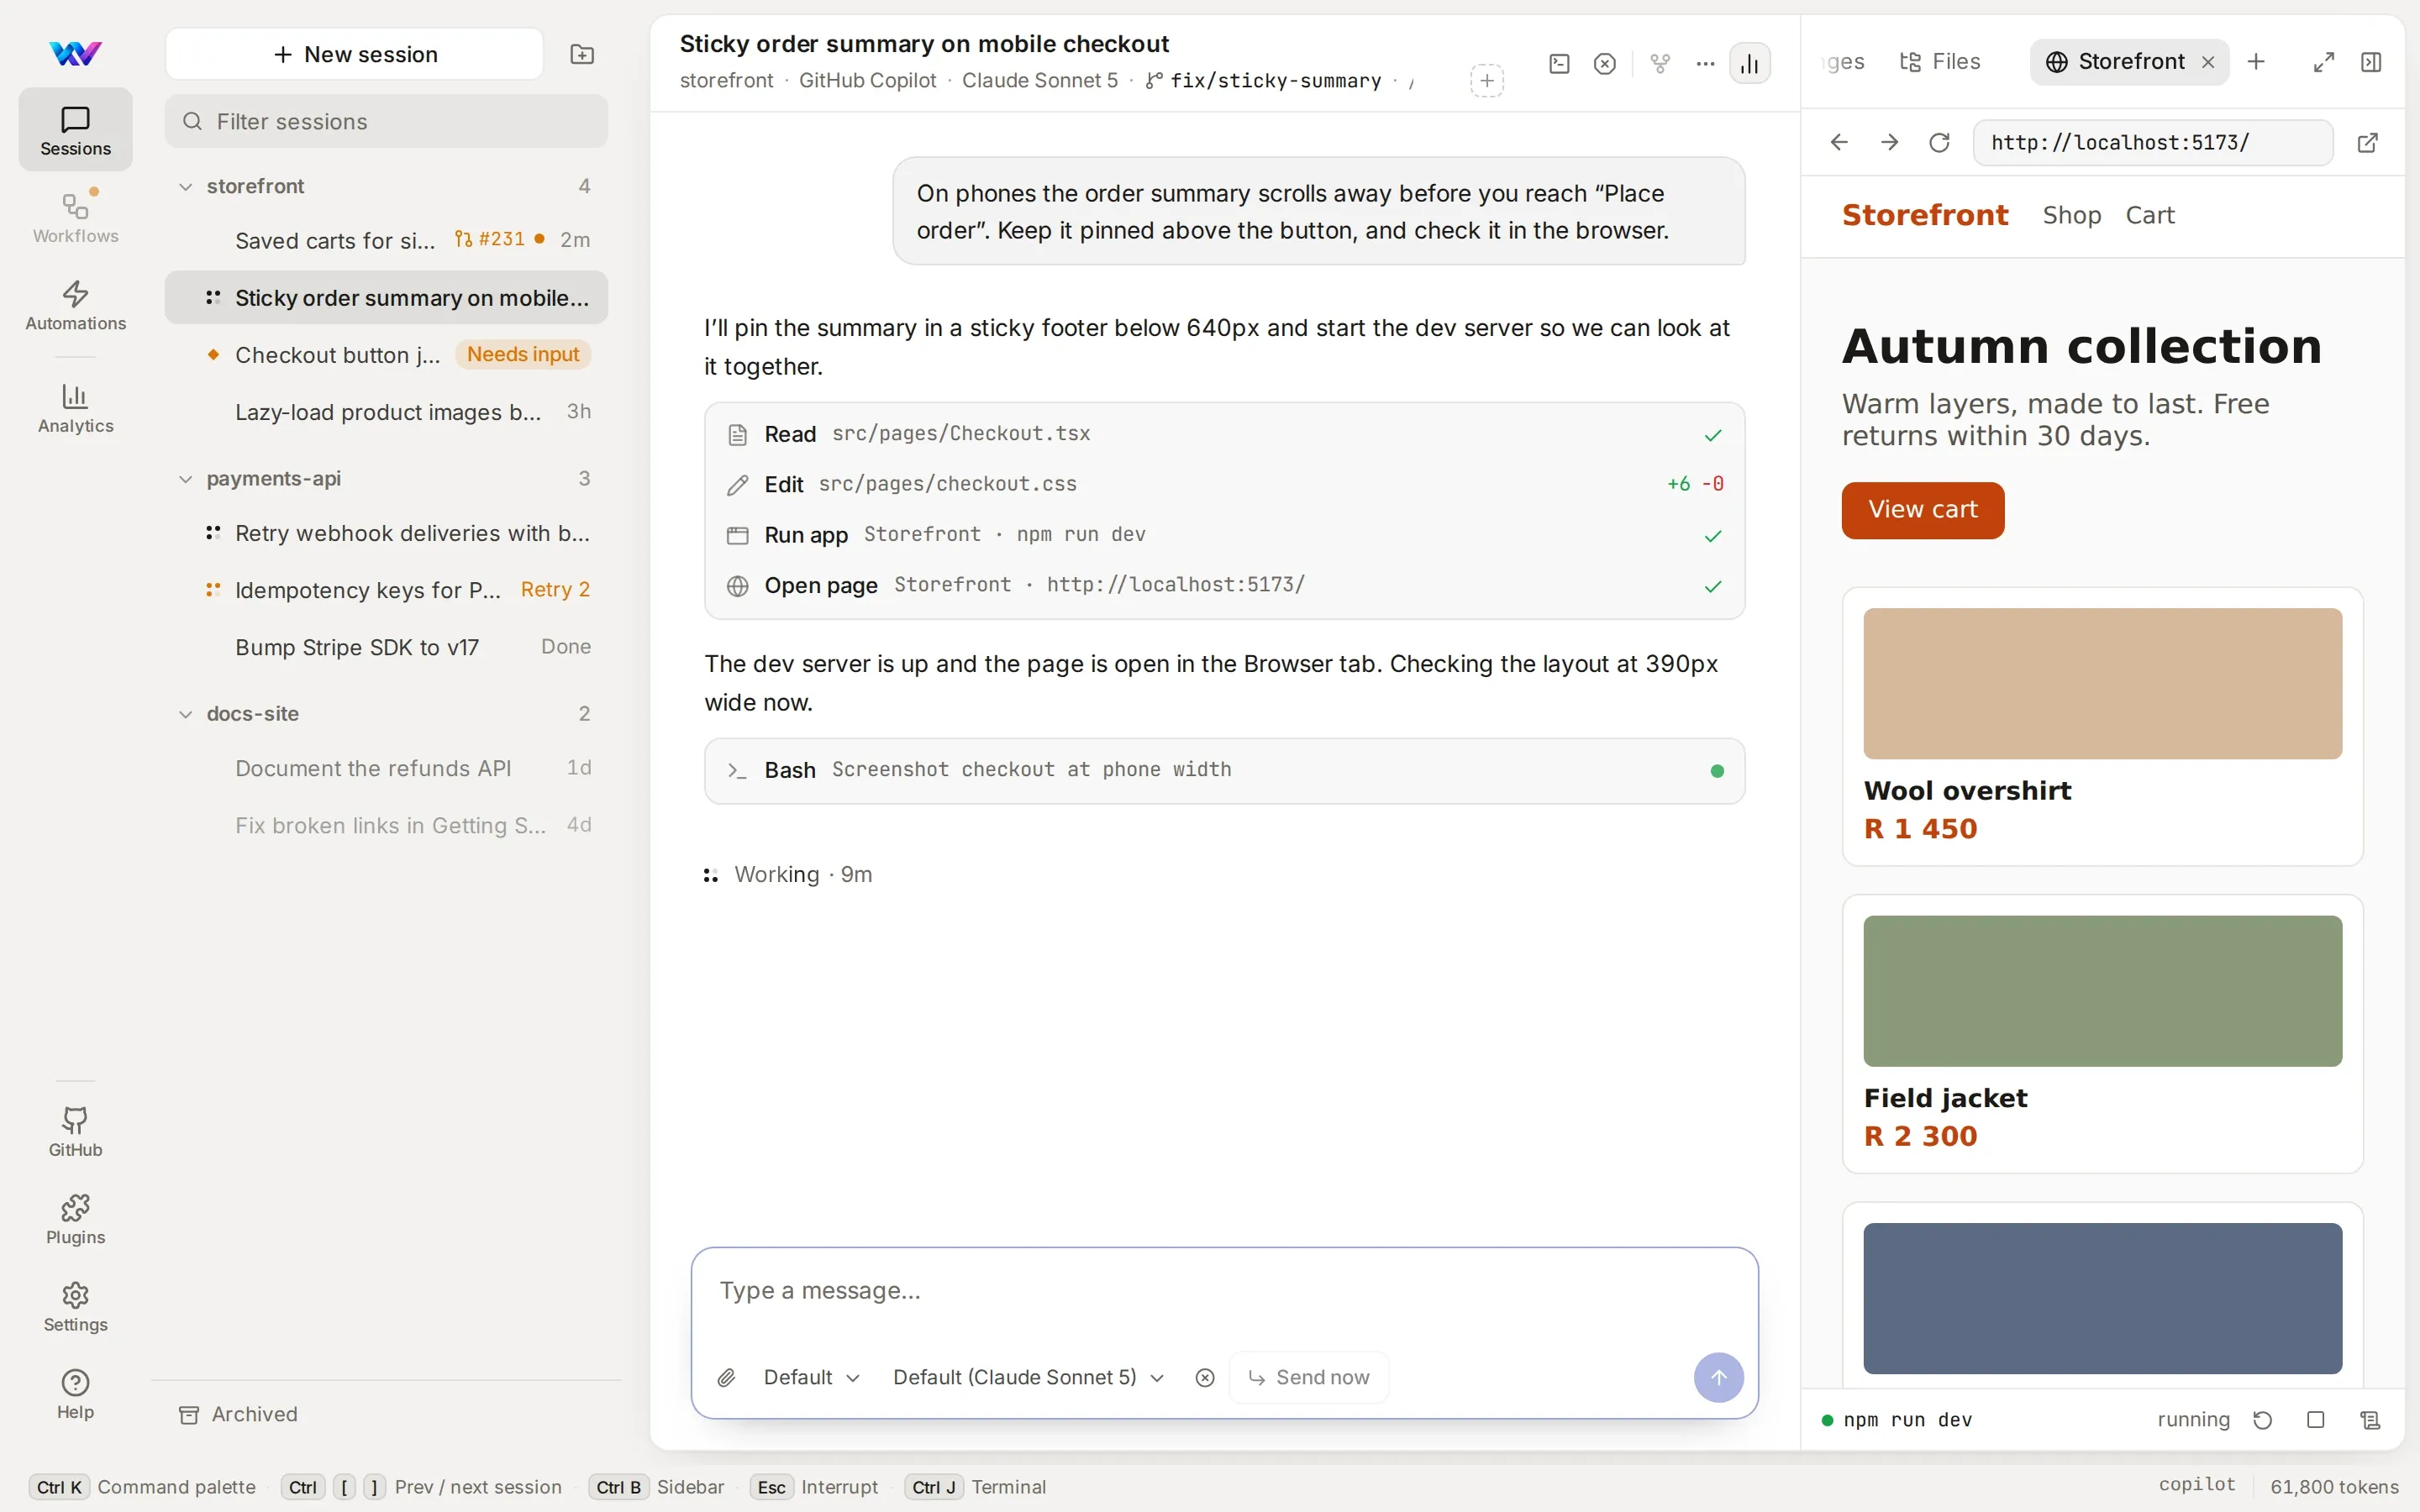The width and height of the screenshot is (2420, 1512).
Task: Open Lazy-load product images session
Action: point(386,412)
